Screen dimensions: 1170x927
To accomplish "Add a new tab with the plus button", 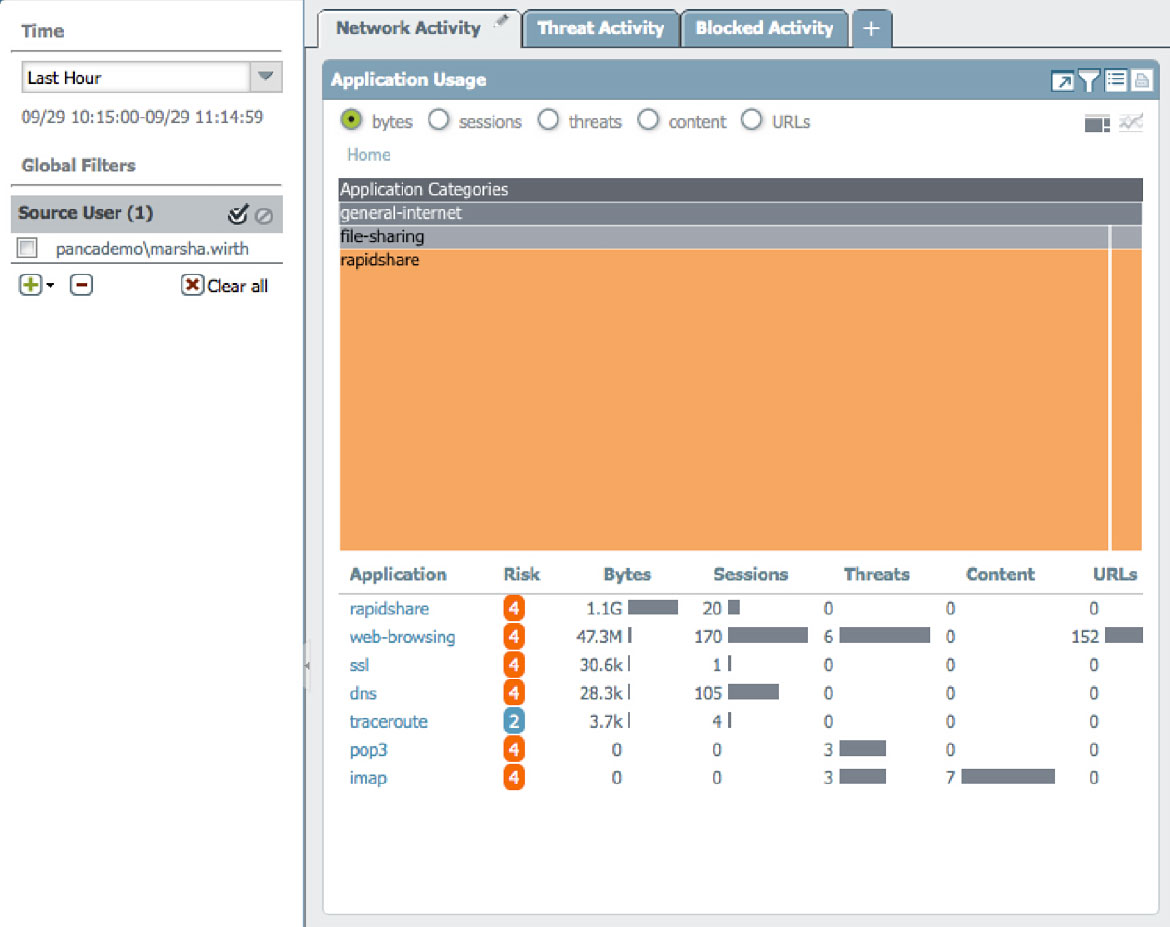I will coord(871,29).
